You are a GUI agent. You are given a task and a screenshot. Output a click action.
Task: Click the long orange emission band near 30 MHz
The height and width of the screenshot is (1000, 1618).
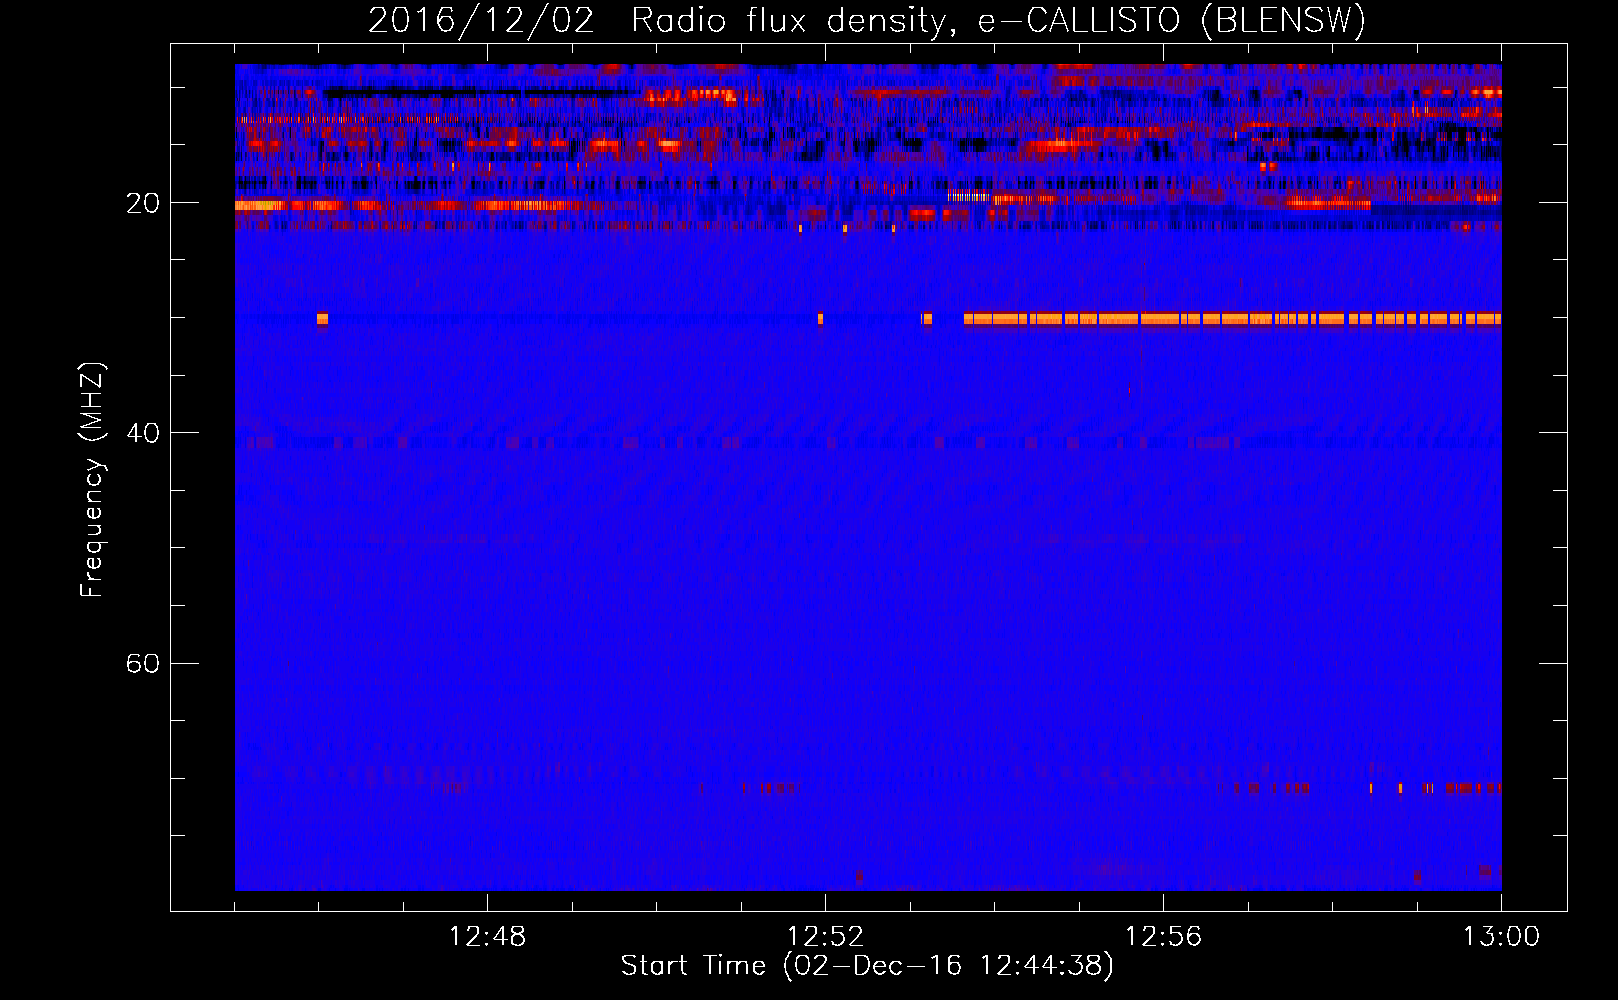(1232, 319)
